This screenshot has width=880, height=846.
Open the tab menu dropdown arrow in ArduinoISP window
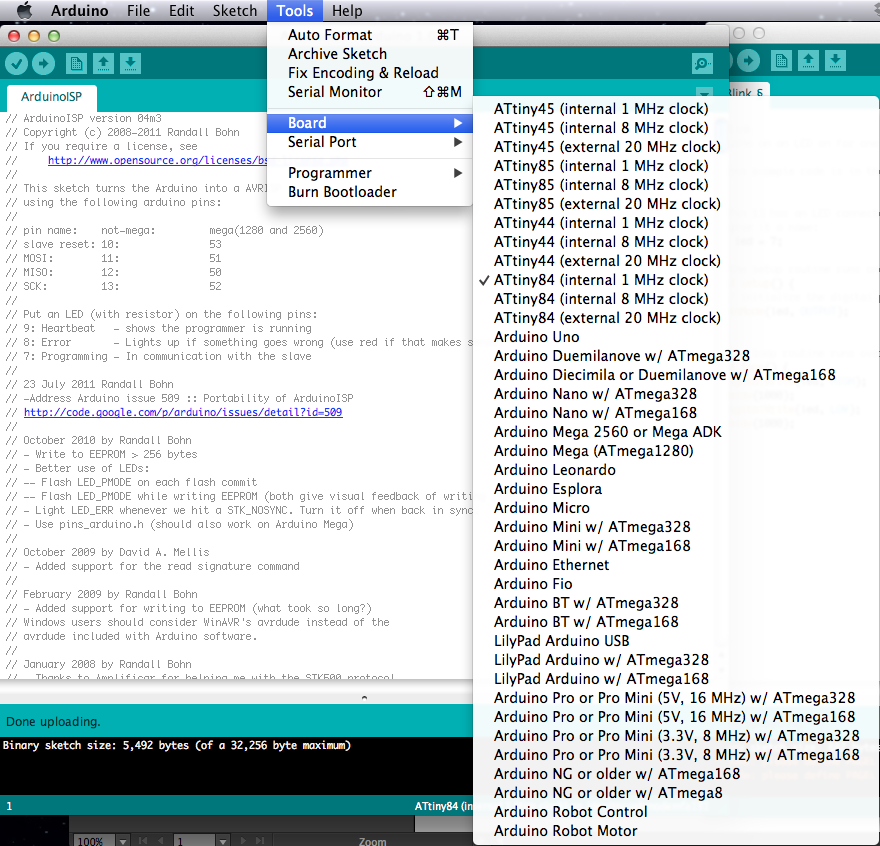(704, 92)
